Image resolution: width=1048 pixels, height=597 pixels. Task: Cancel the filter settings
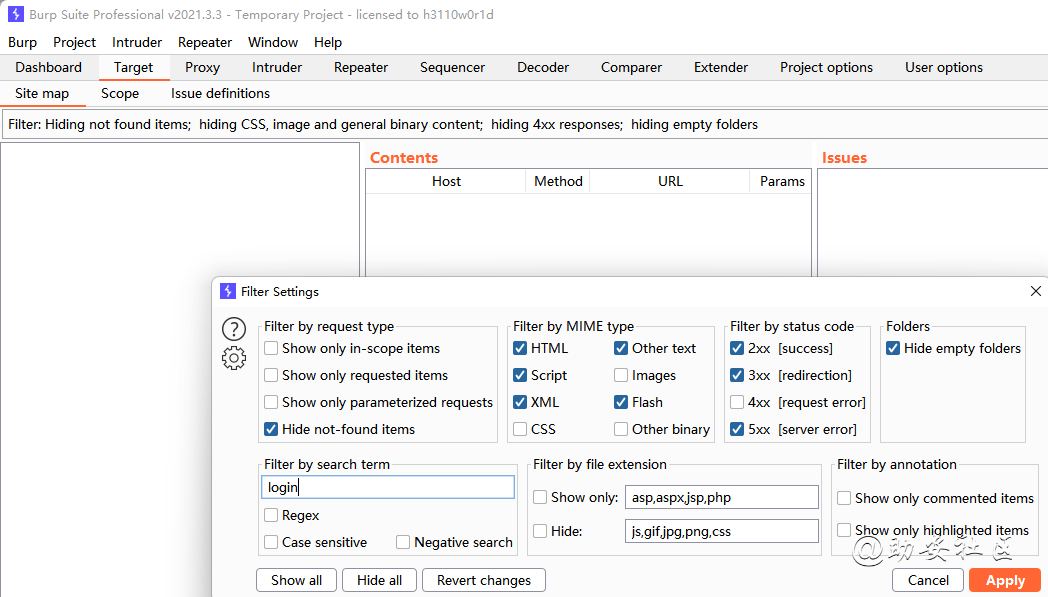pyautogui.click(x=928, y=580)
